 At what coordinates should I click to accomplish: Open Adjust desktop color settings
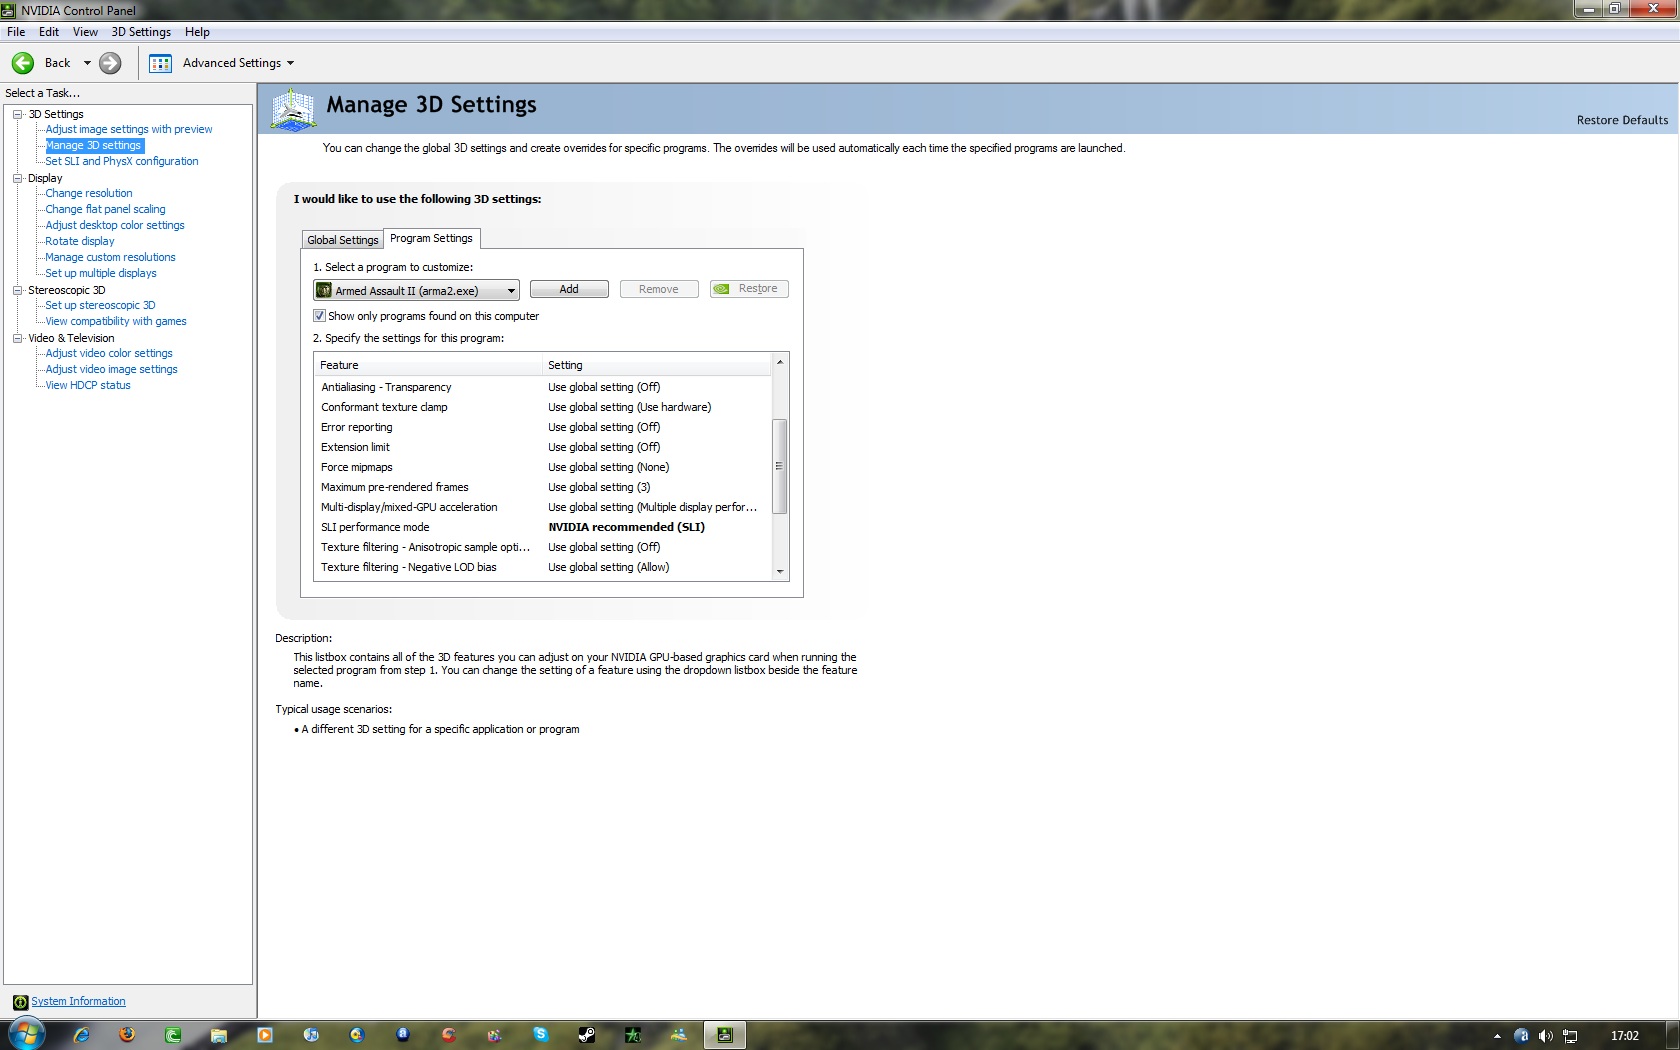pyautogui.click(x=115, y=225)
